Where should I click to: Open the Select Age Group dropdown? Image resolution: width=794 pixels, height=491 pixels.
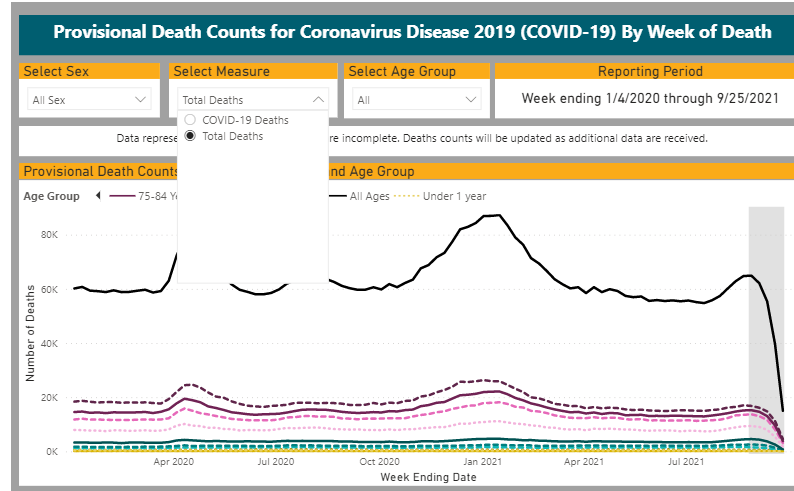(417, 100)
